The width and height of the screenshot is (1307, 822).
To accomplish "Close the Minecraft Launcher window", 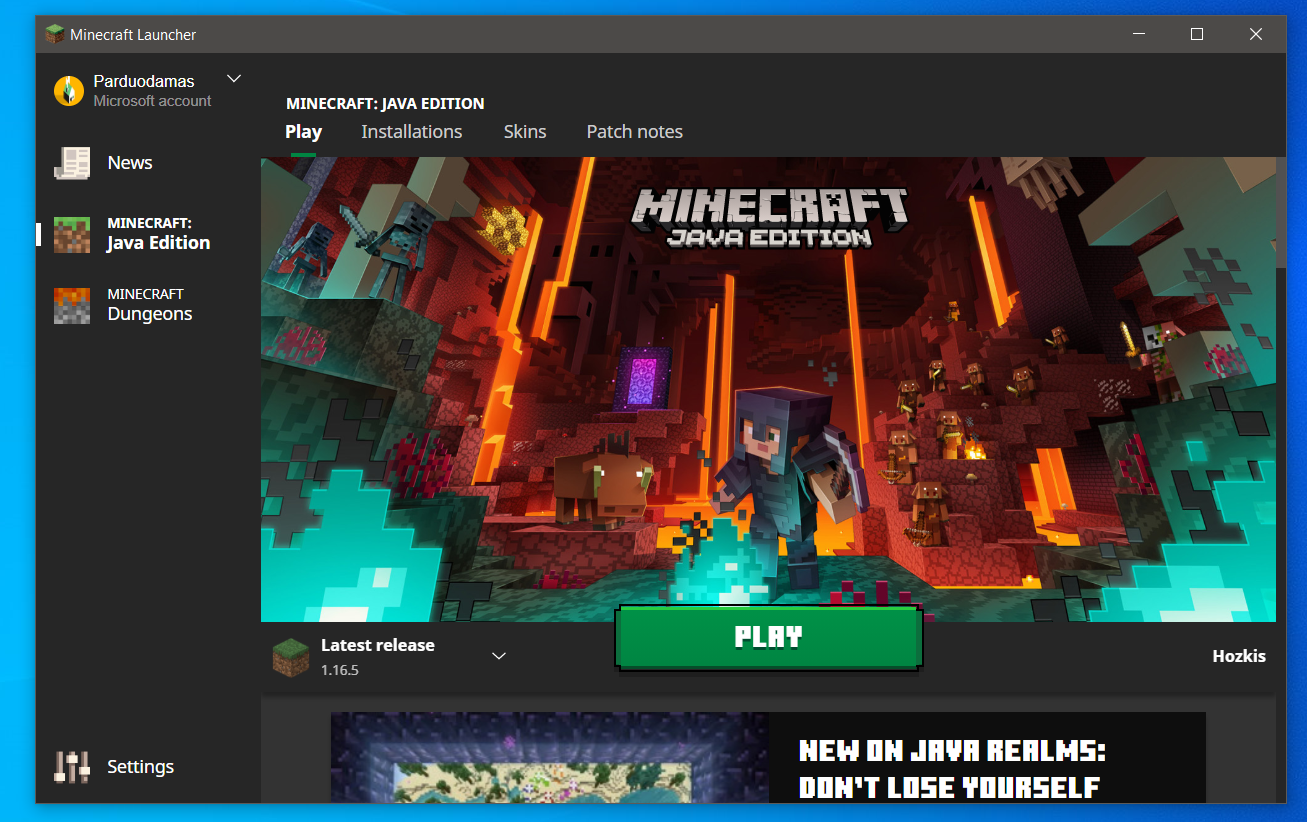I will (x=1256, y=34).
